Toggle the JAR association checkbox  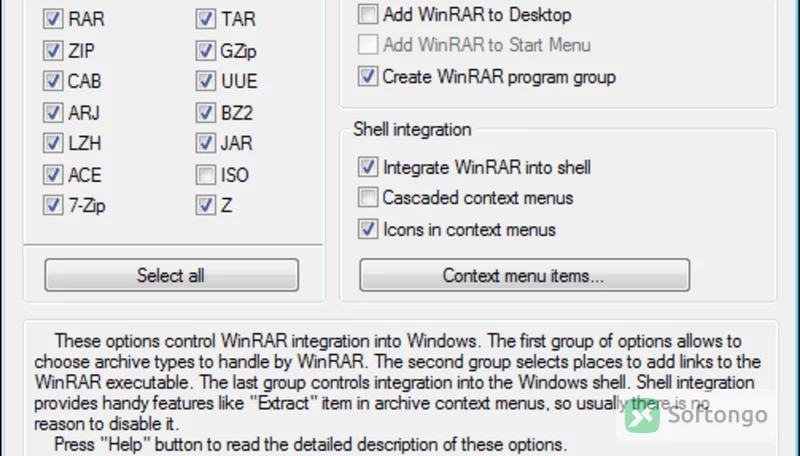point(206,143)
